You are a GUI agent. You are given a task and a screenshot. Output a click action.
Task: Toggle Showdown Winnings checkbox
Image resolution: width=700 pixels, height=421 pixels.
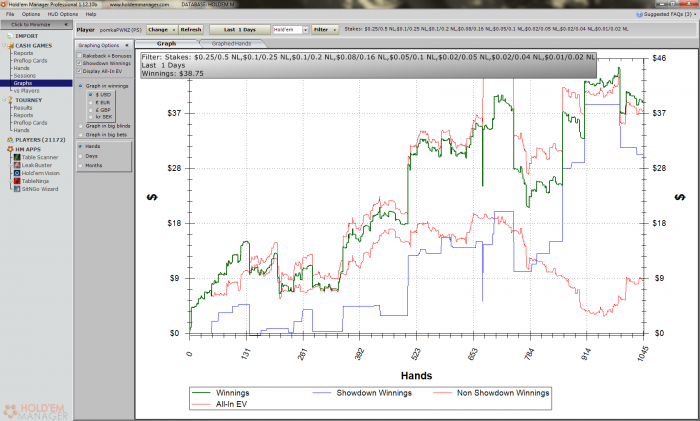[79, 63]
